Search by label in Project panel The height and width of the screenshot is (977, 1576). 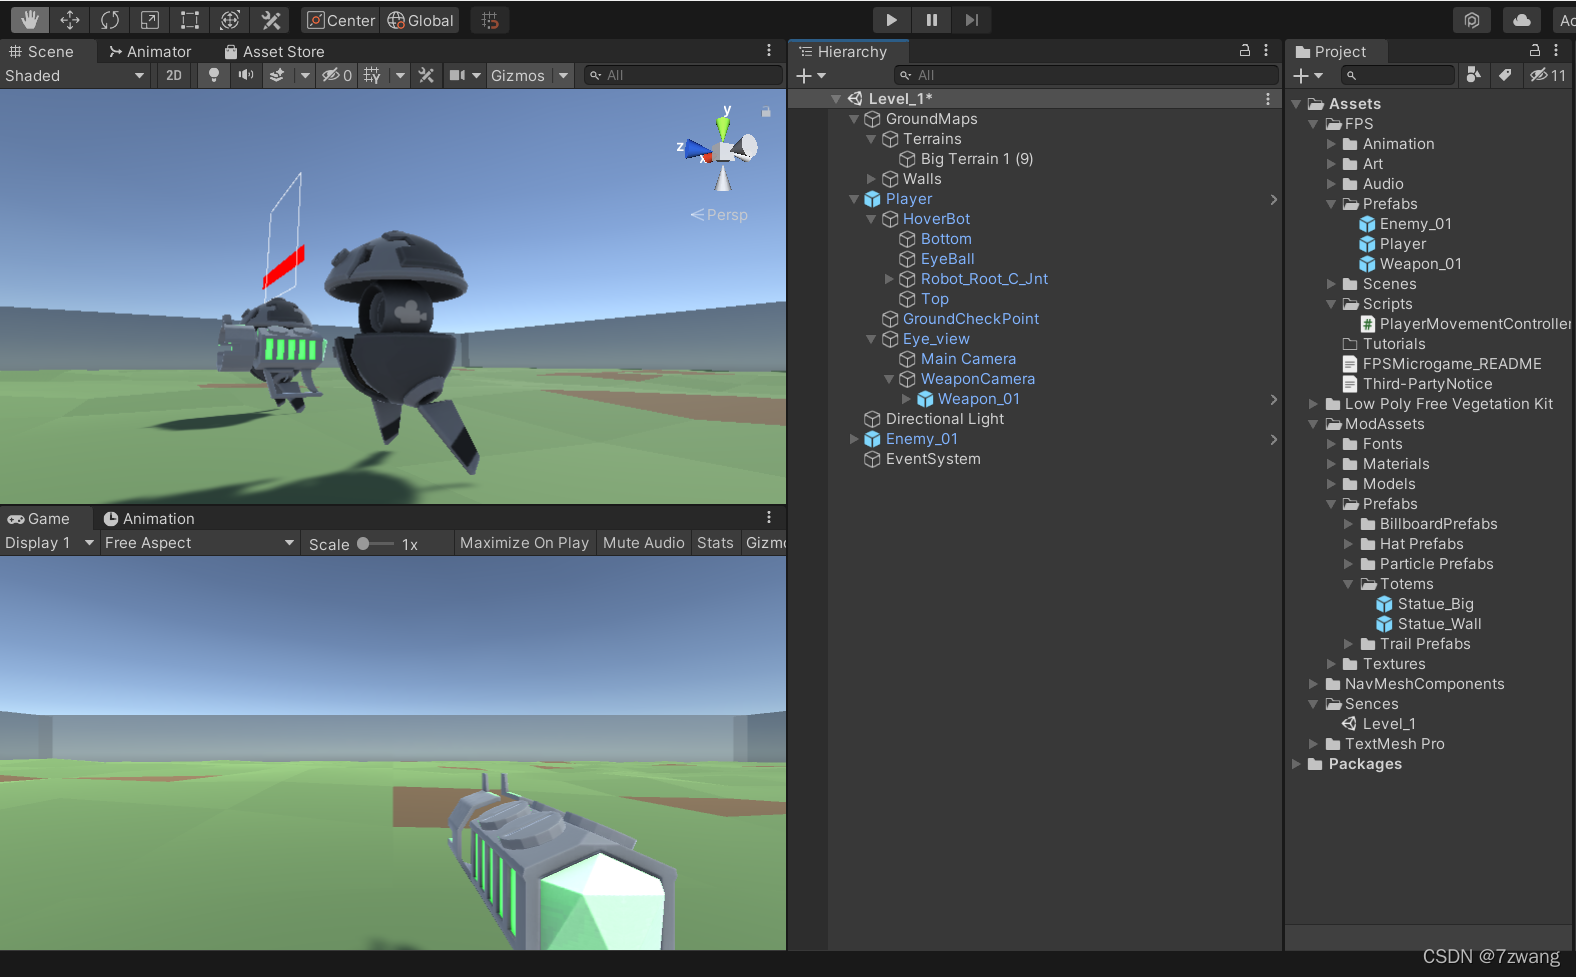coord(1505,75)
